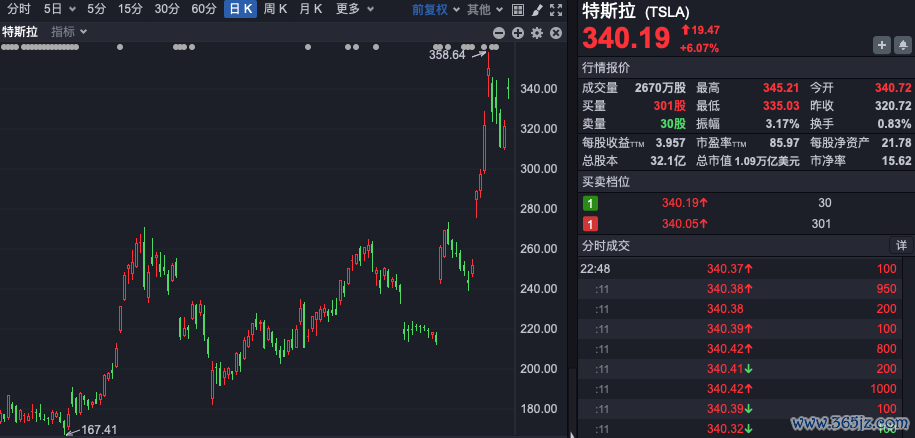
Task: Select the drawing brush tool icon
Action: (537, 9)
